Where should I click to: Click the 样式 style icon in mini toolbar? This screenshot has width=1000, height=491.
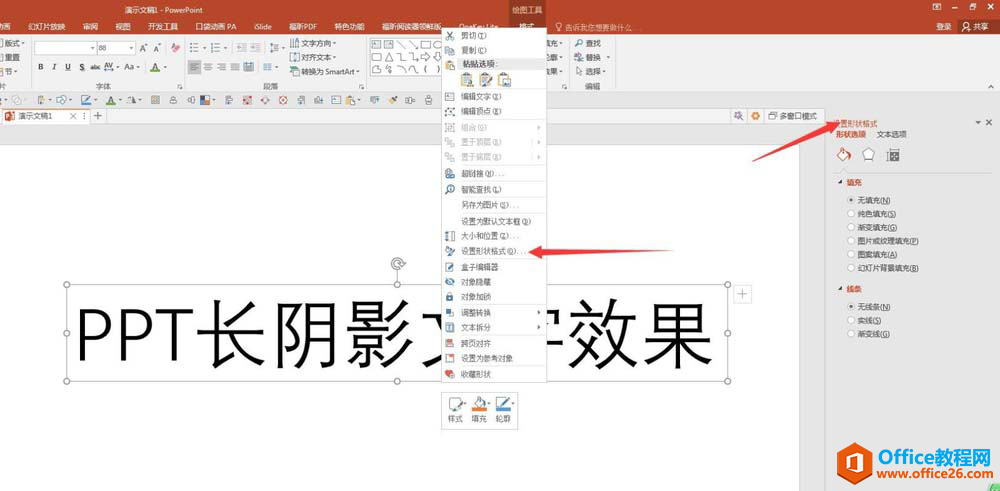click(x=456, y=409)
